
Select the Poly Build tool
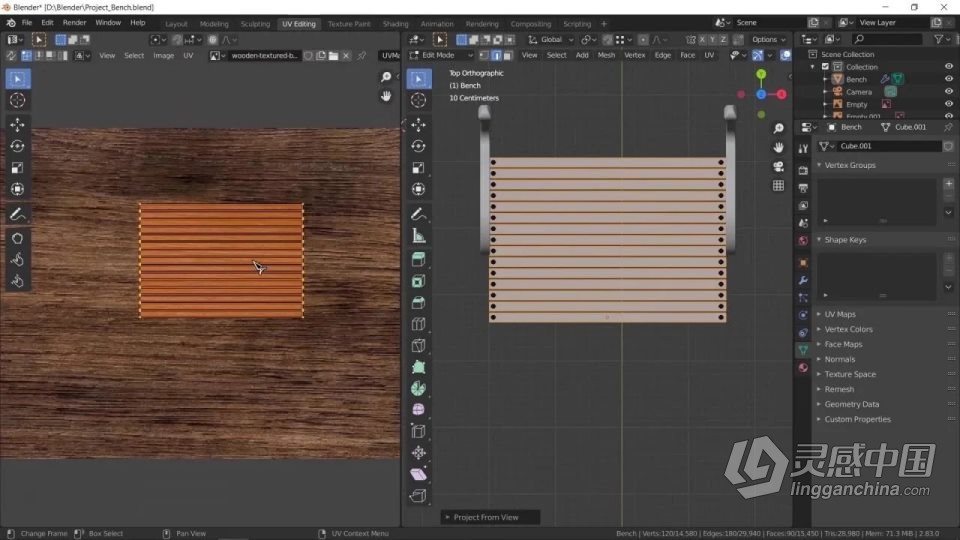(419, 367)
